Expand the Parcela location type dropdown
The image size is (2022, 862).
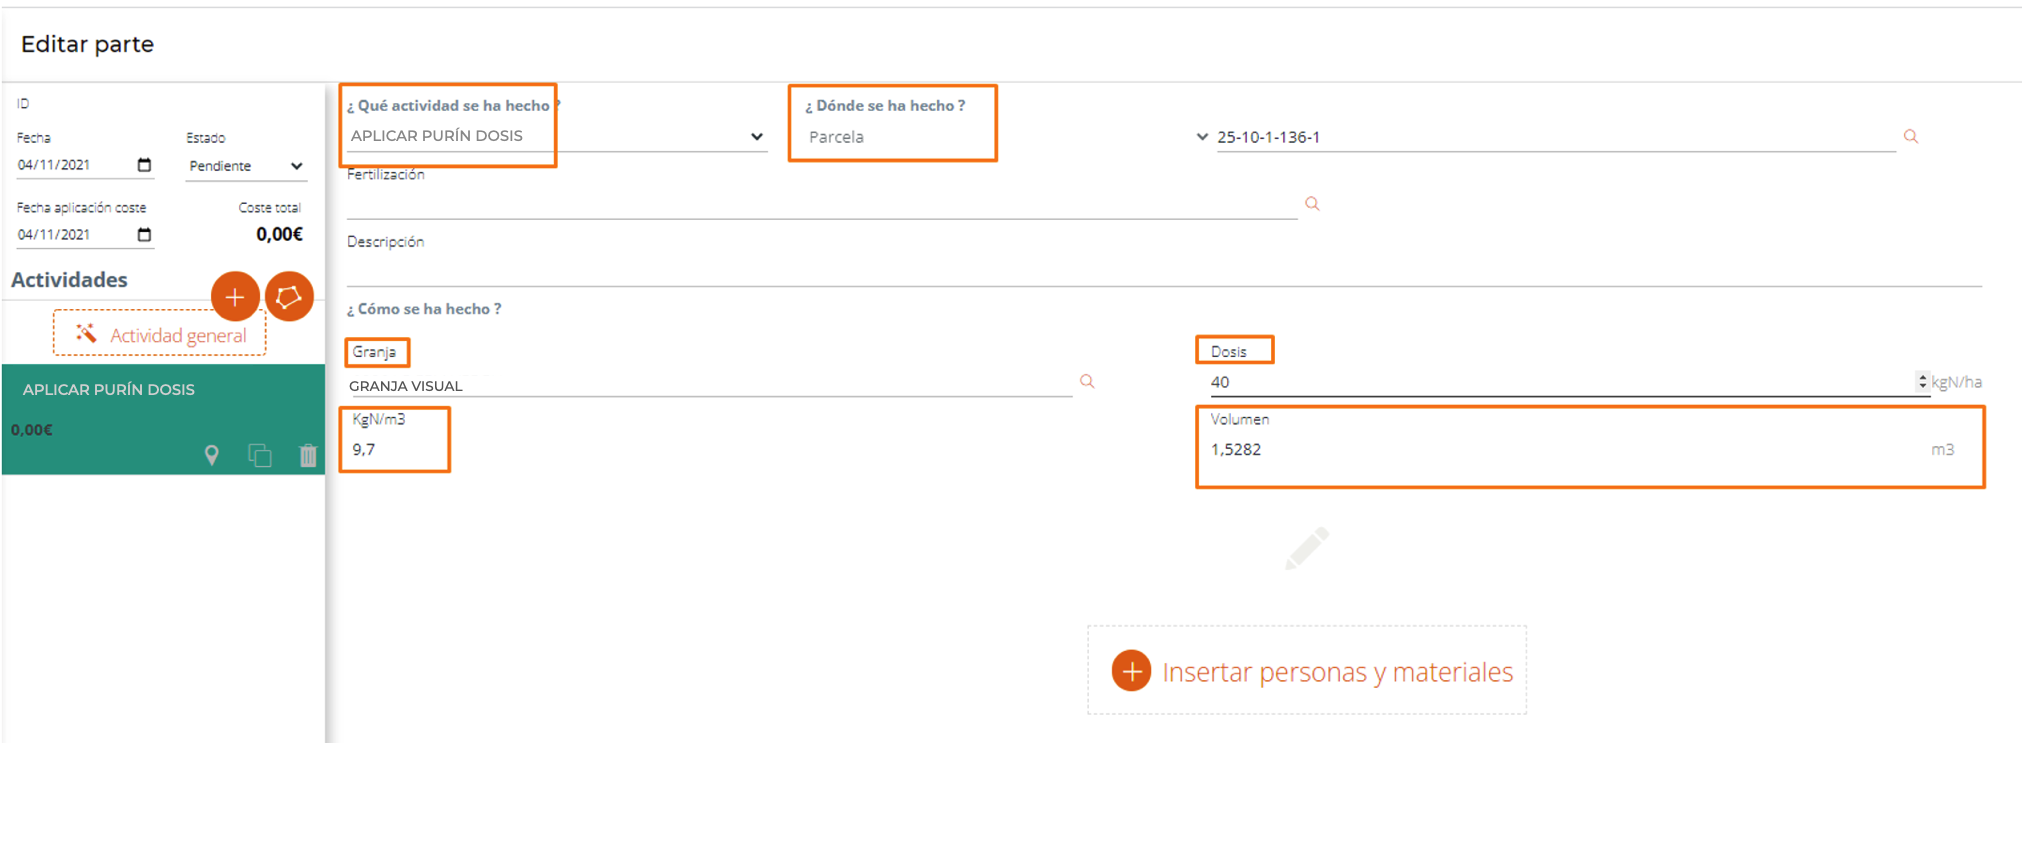[x=1201, y=137]
